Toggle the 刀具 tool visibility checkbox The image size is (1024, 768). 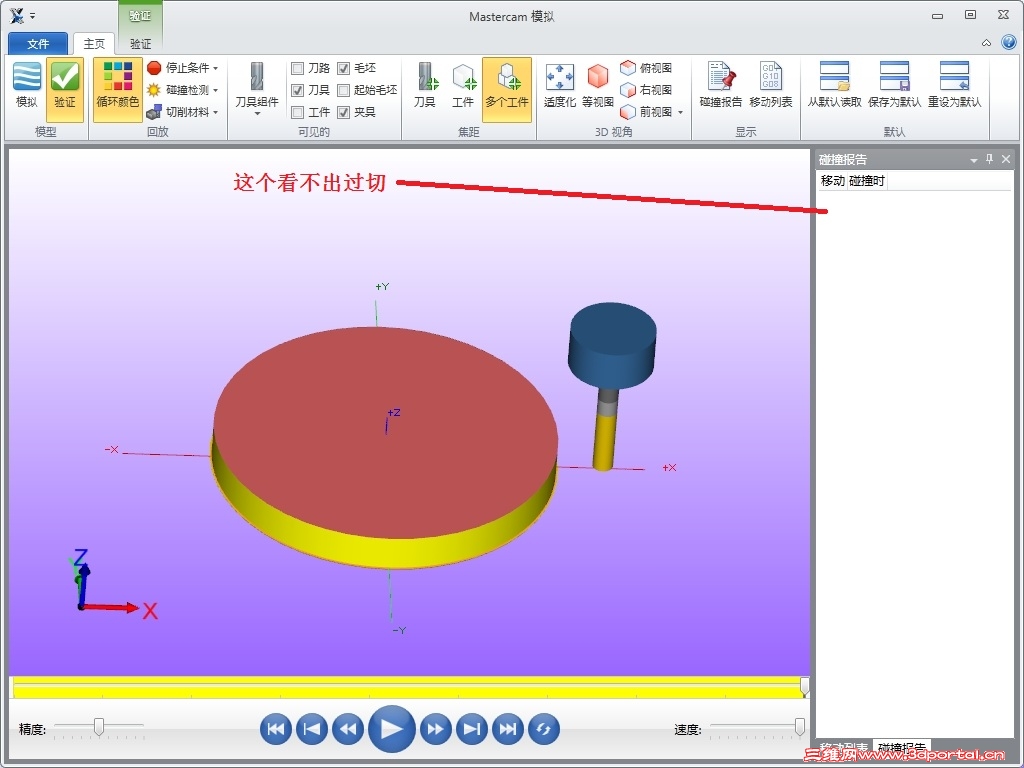(297, 90)
